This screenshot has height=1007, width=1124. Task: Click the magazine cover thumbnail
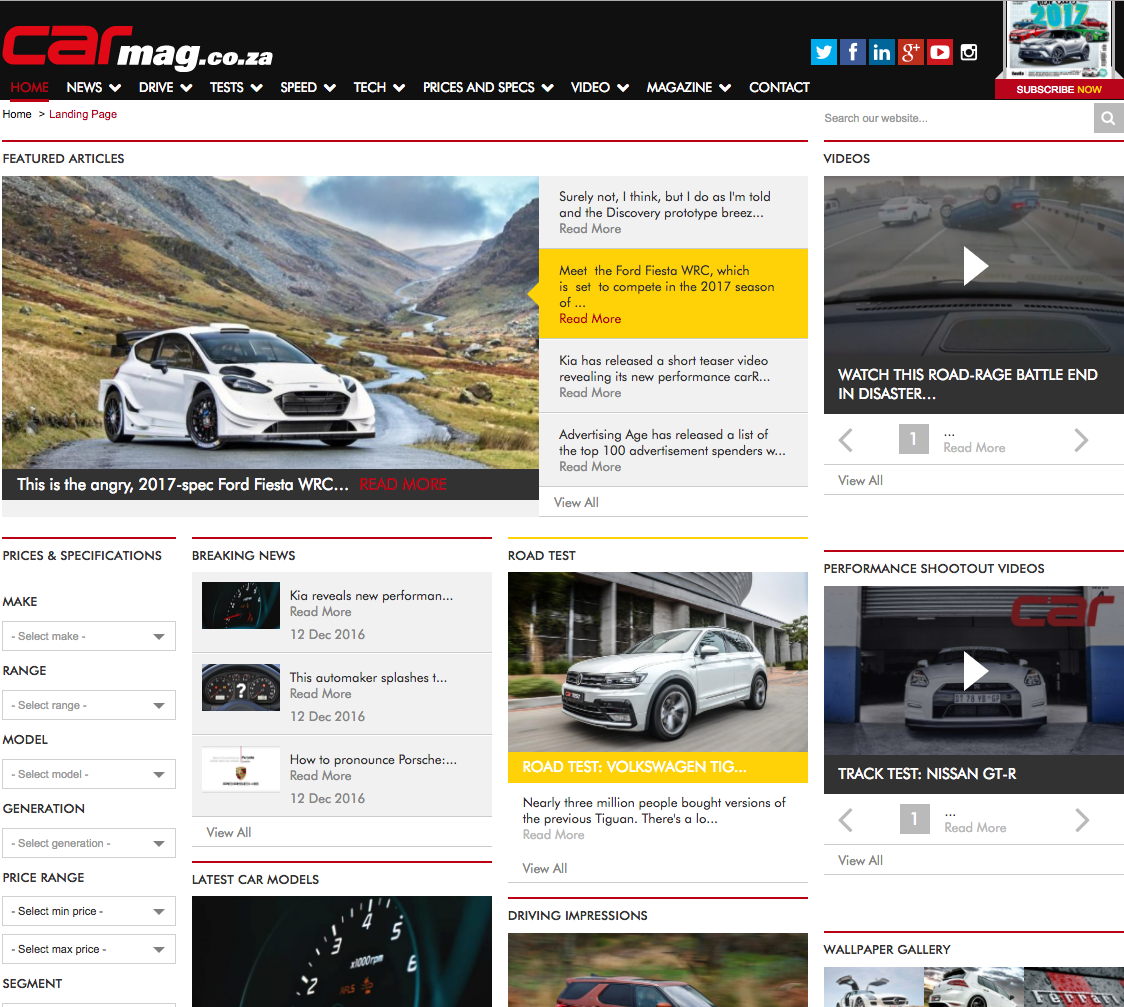(1059, 39)
